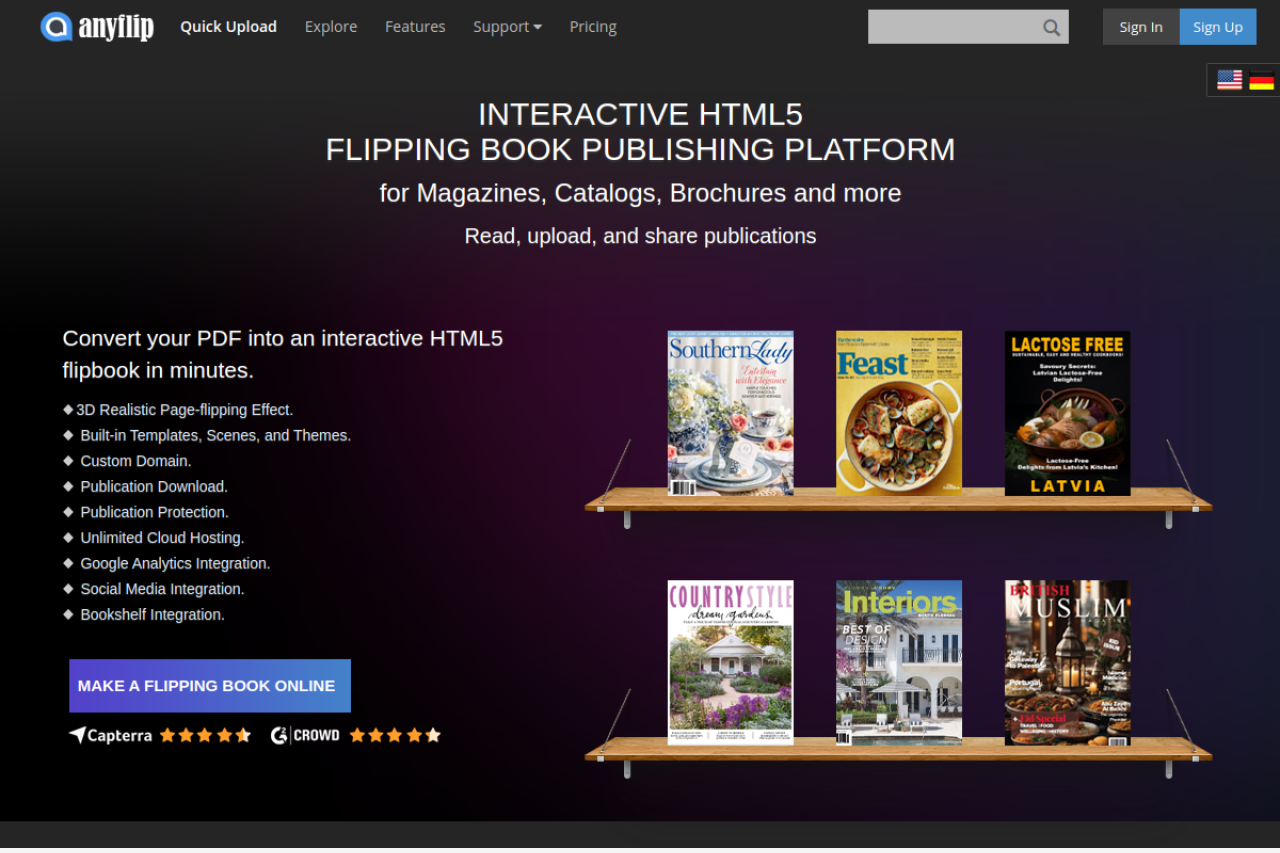This screenshot has width=1280, height=853.
Task: Click the AnyFlip logo icon
Action: coord(56,27)
